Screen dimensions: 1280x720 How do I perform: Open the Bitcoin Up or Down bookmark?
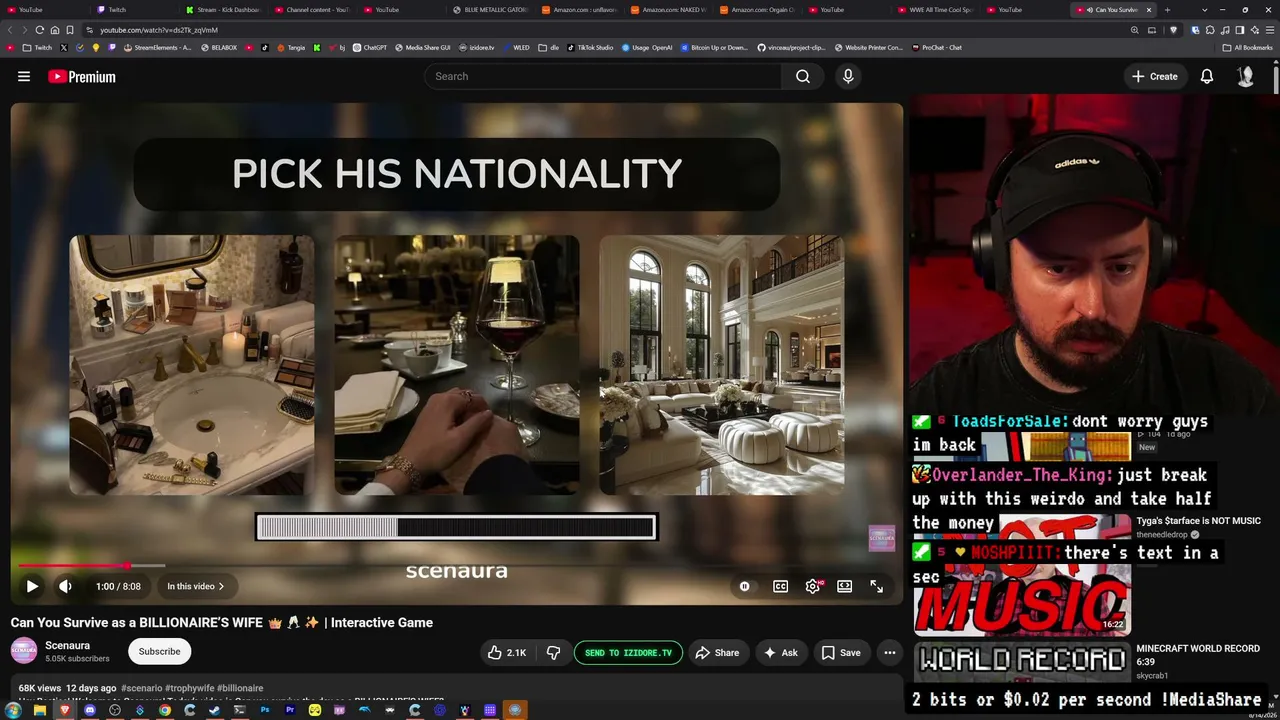pyautogui.click(x=714, y=47)
